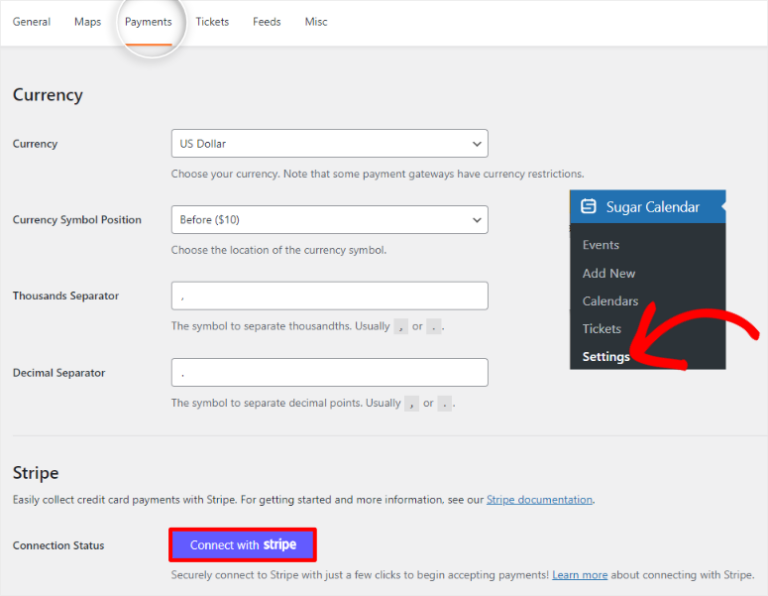Follow the Learn more link
Viewport: 768px width, 596px height.
coord(579,575)
